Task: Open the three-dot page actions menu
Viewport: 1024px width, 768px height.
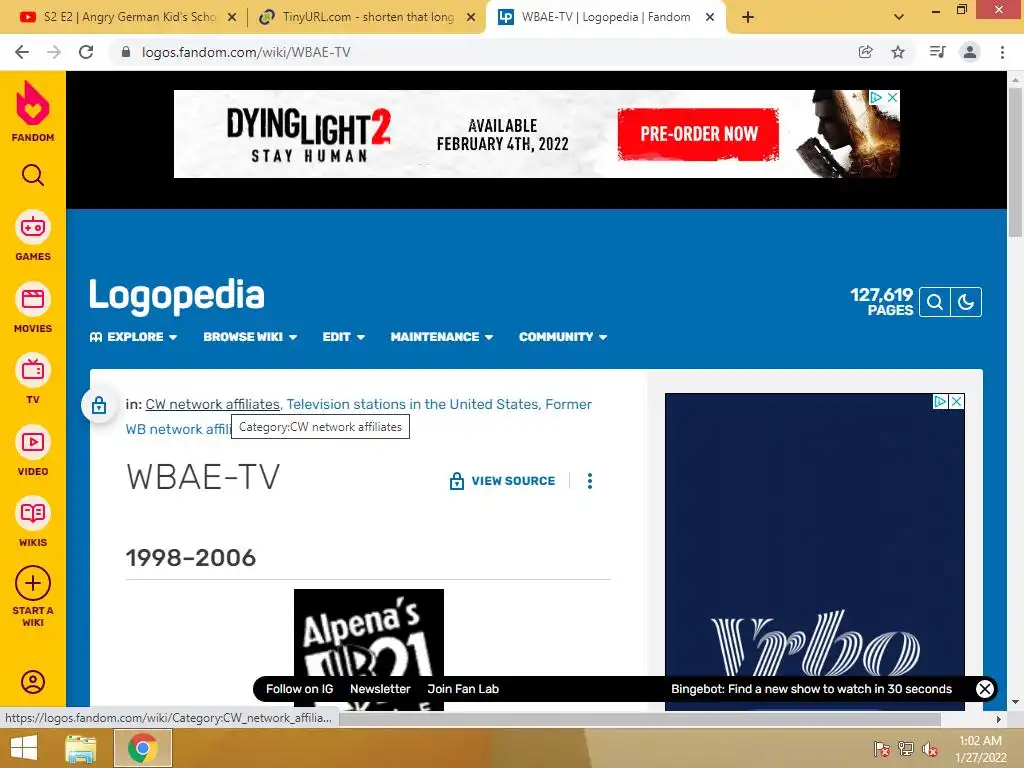Action: [590, 481]
